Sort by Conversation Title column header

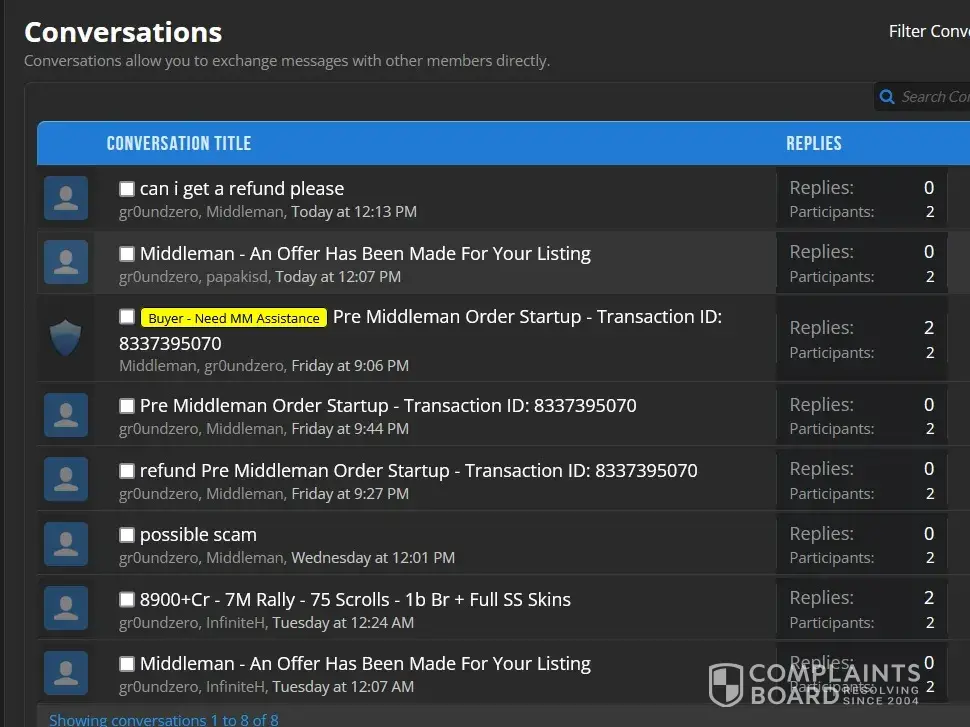[x=178, y=143]
